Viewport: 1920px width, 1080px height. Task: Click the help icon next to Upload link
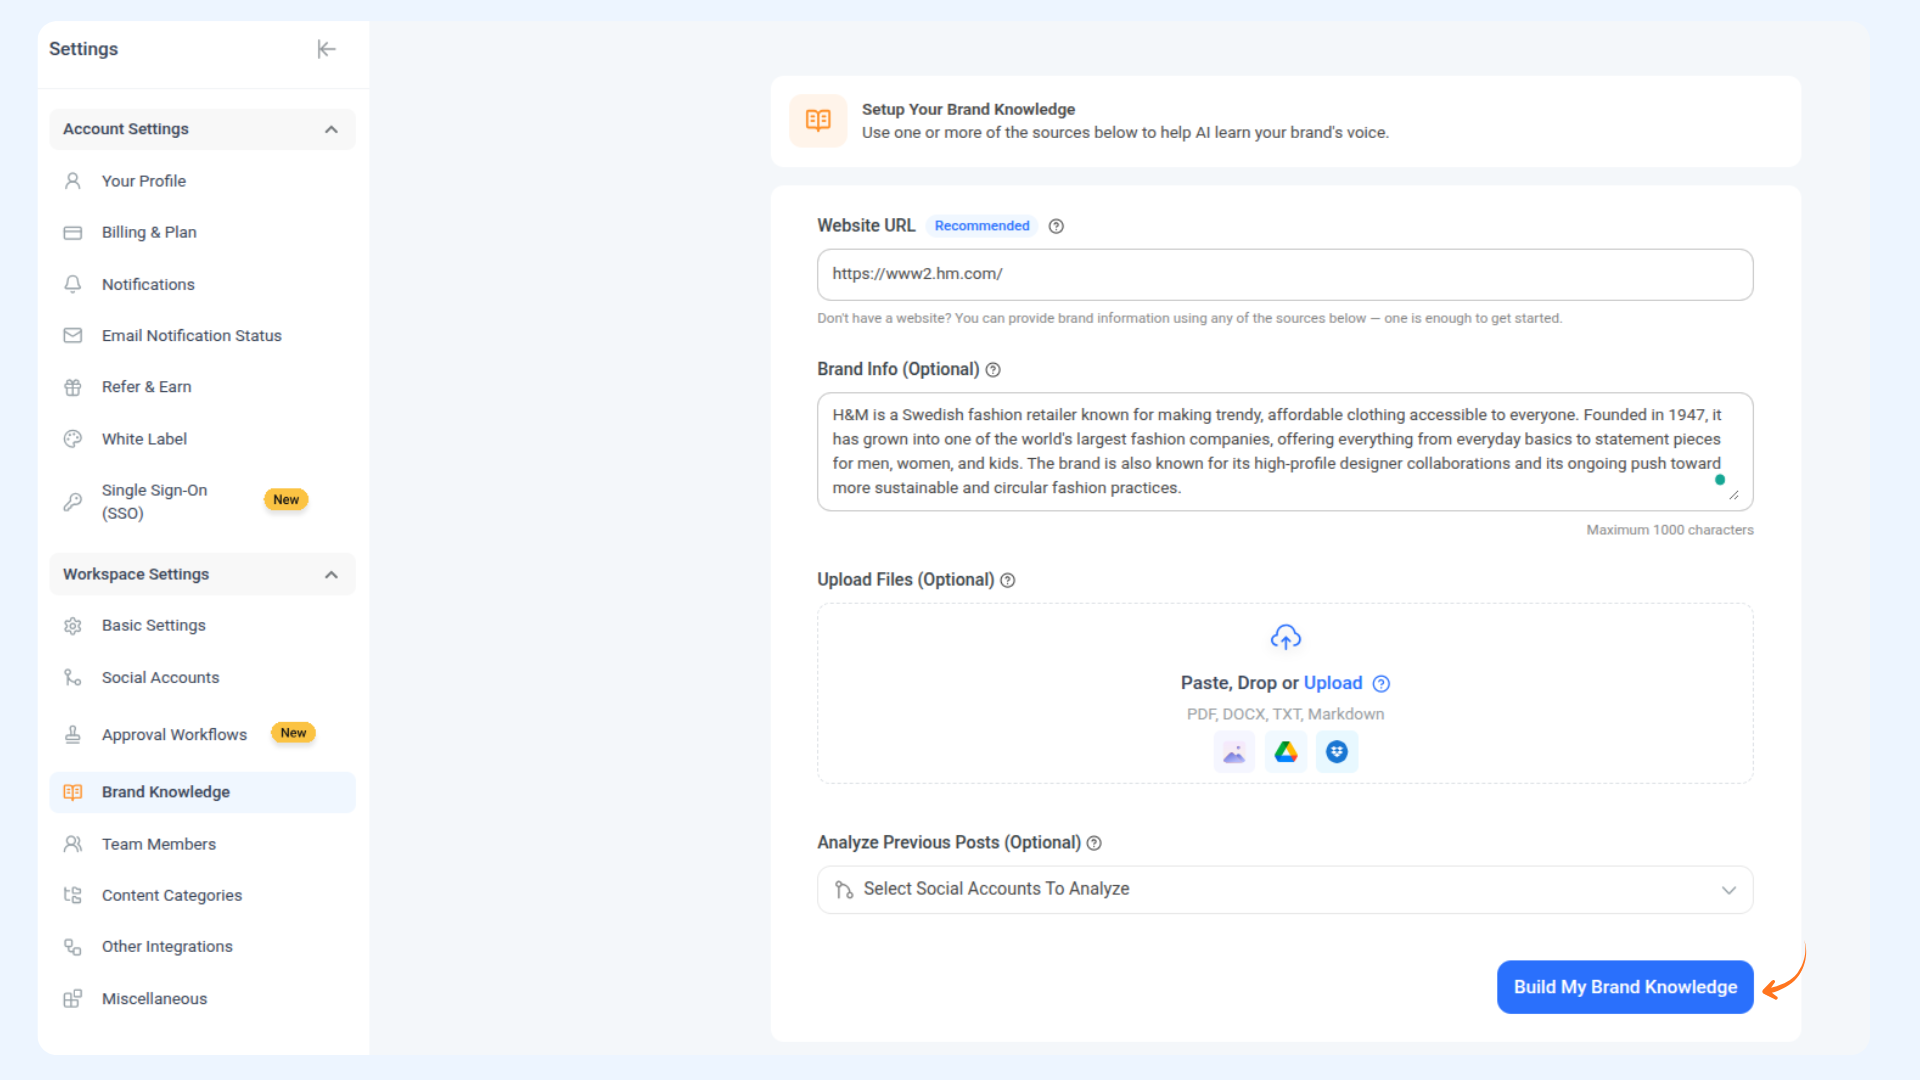click(x=1381, y=683)
